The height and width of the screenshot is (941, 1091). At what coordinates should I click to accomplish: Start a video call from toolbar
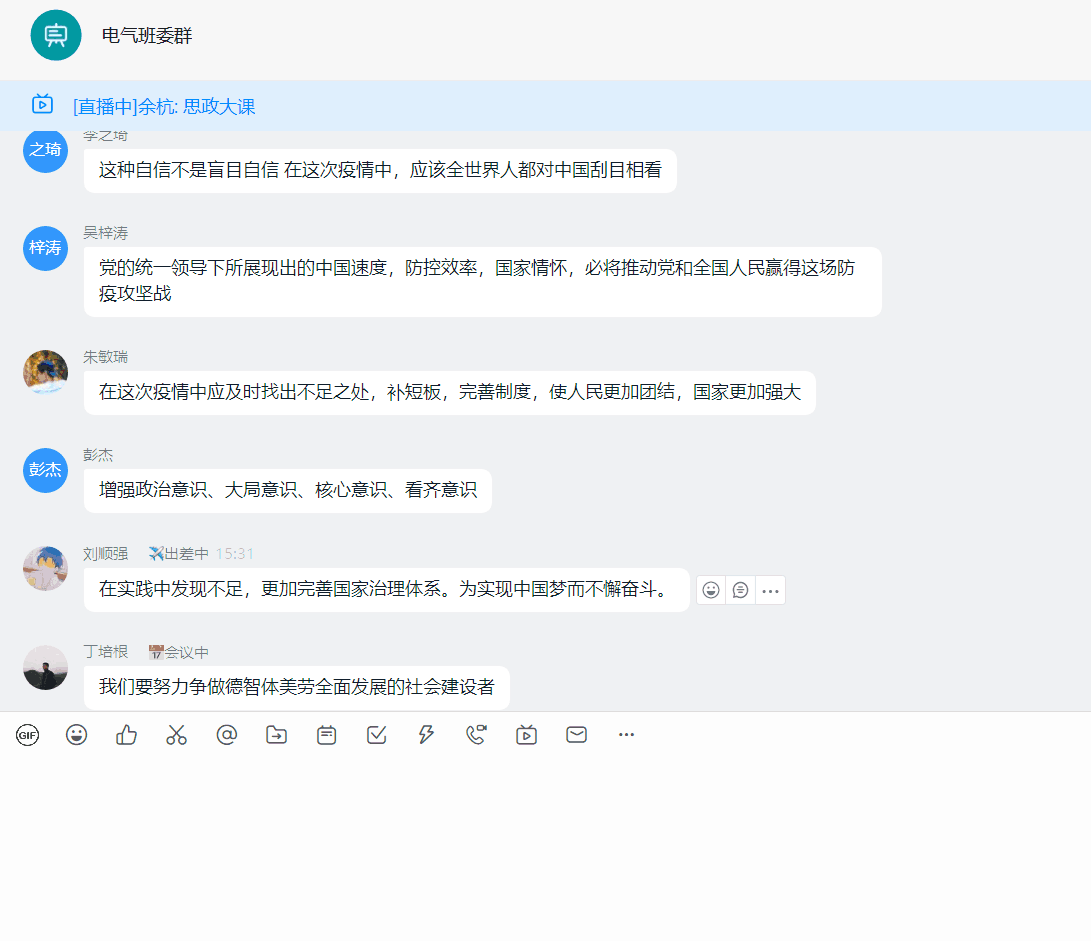click(477, 735)
